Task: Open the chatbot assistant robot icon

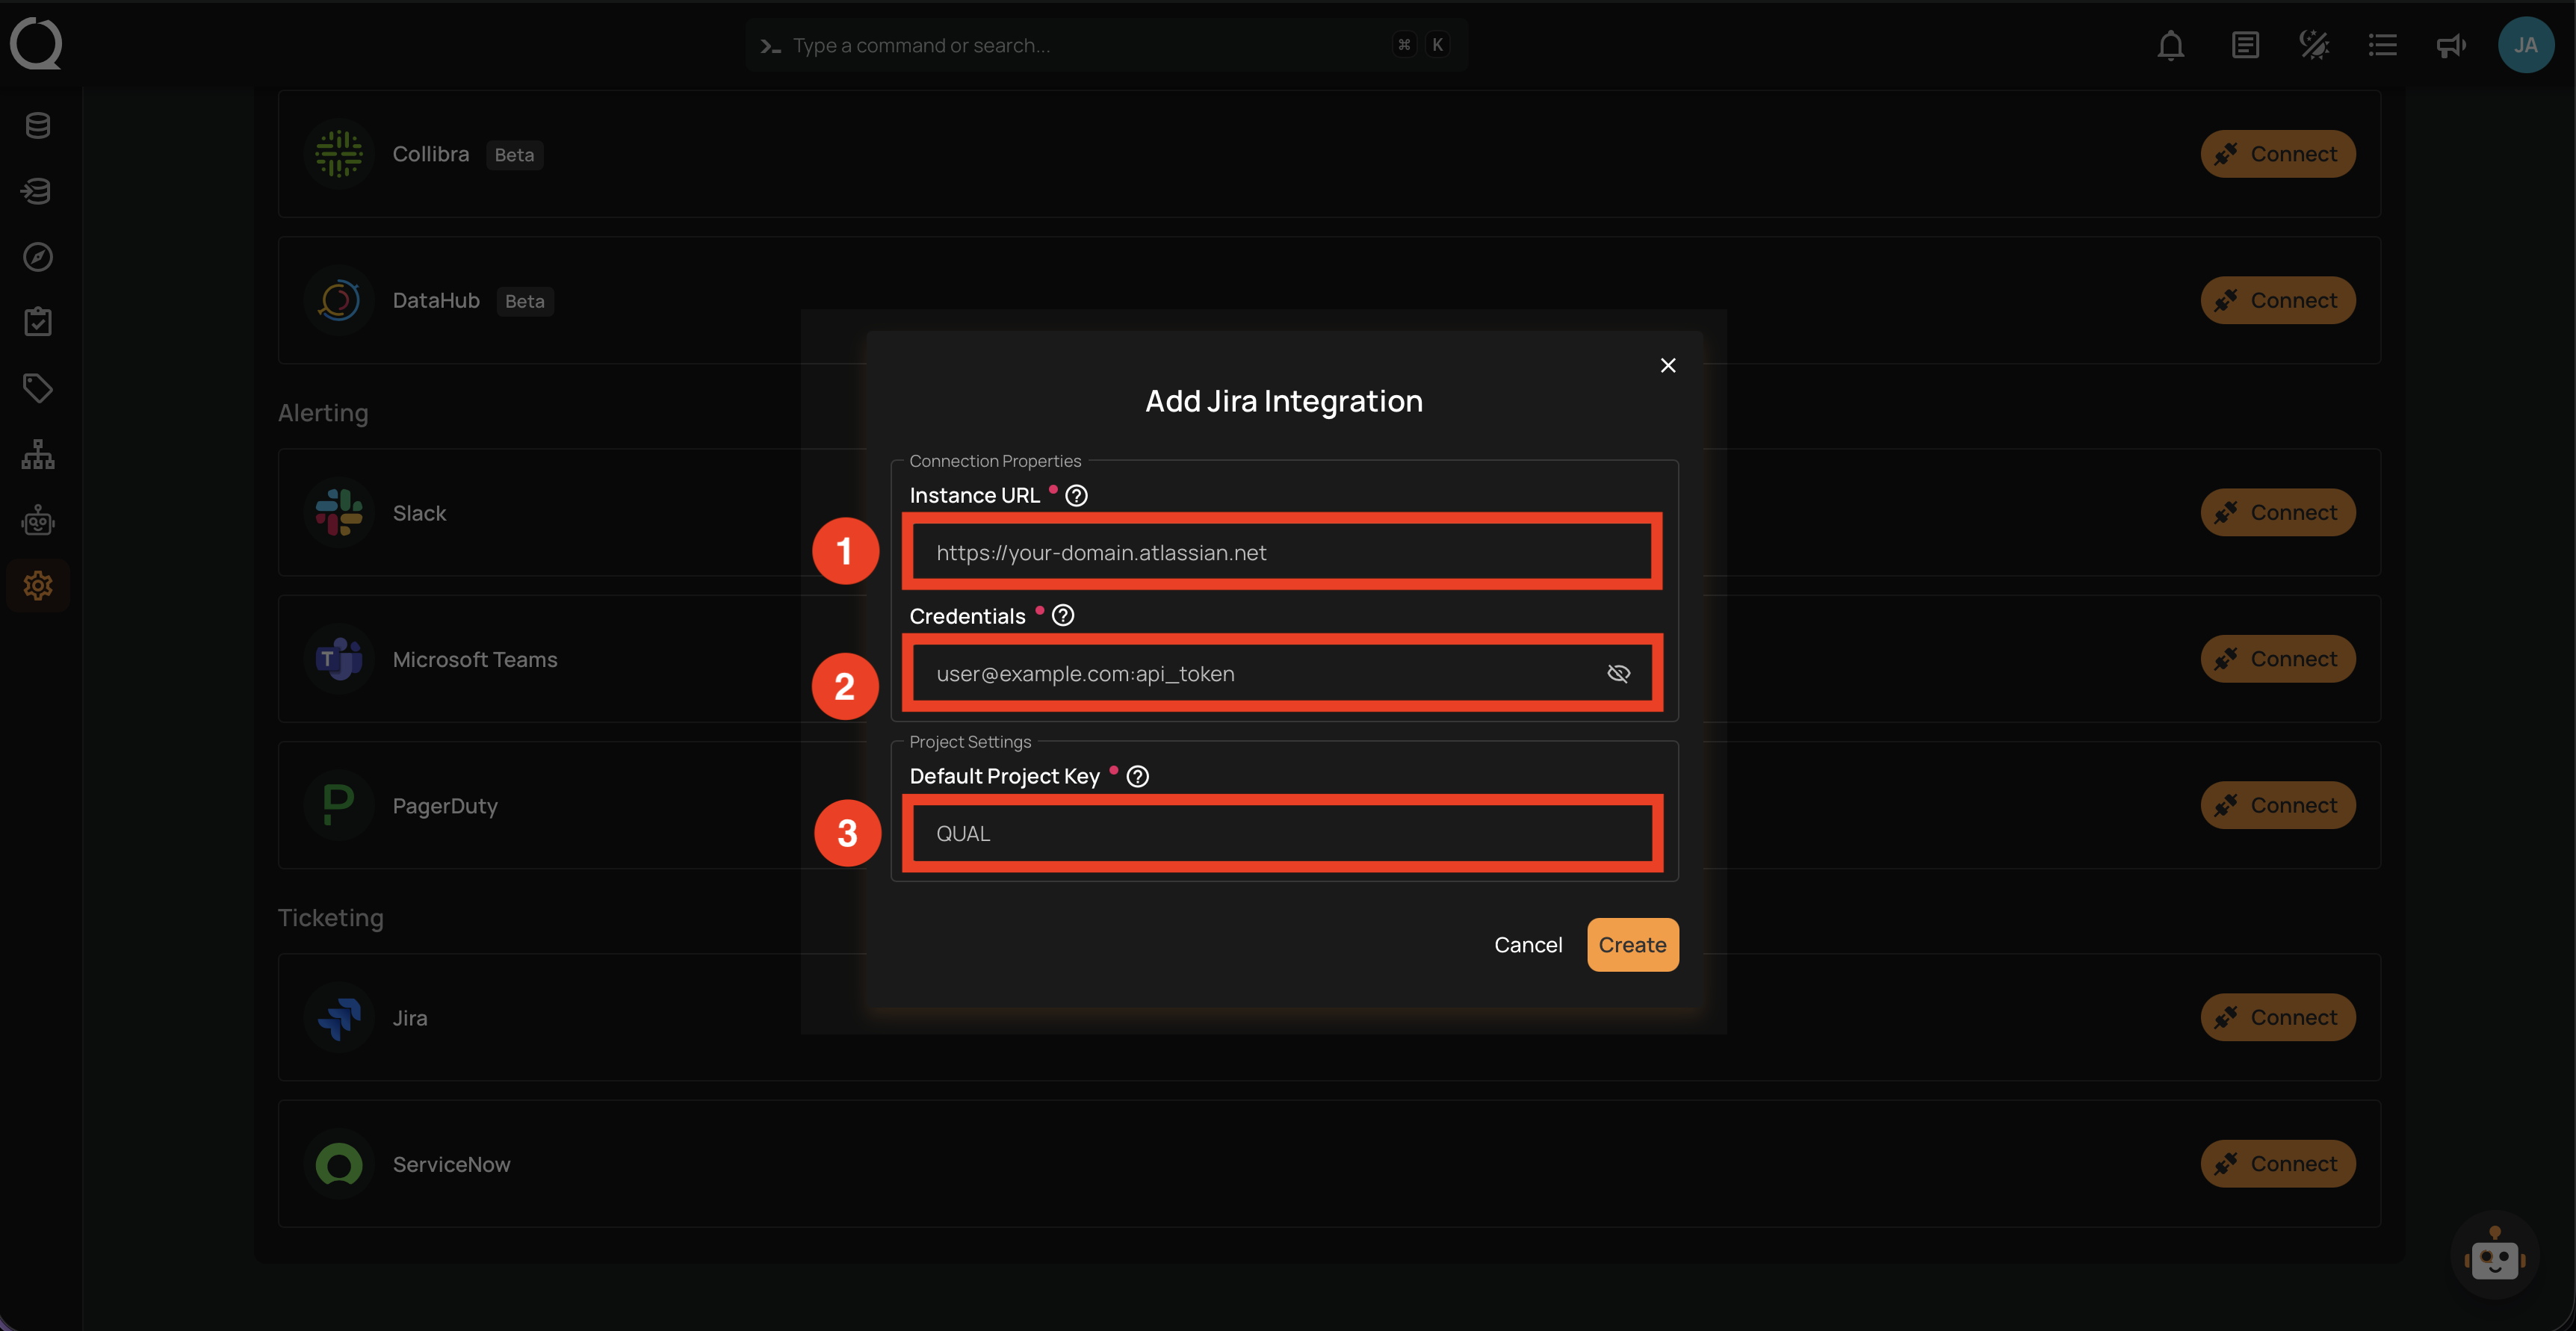Action: 2495,1256
